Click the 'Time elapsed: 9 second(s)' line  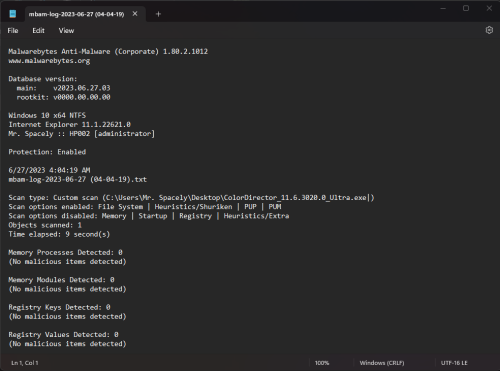click(59, 234)
